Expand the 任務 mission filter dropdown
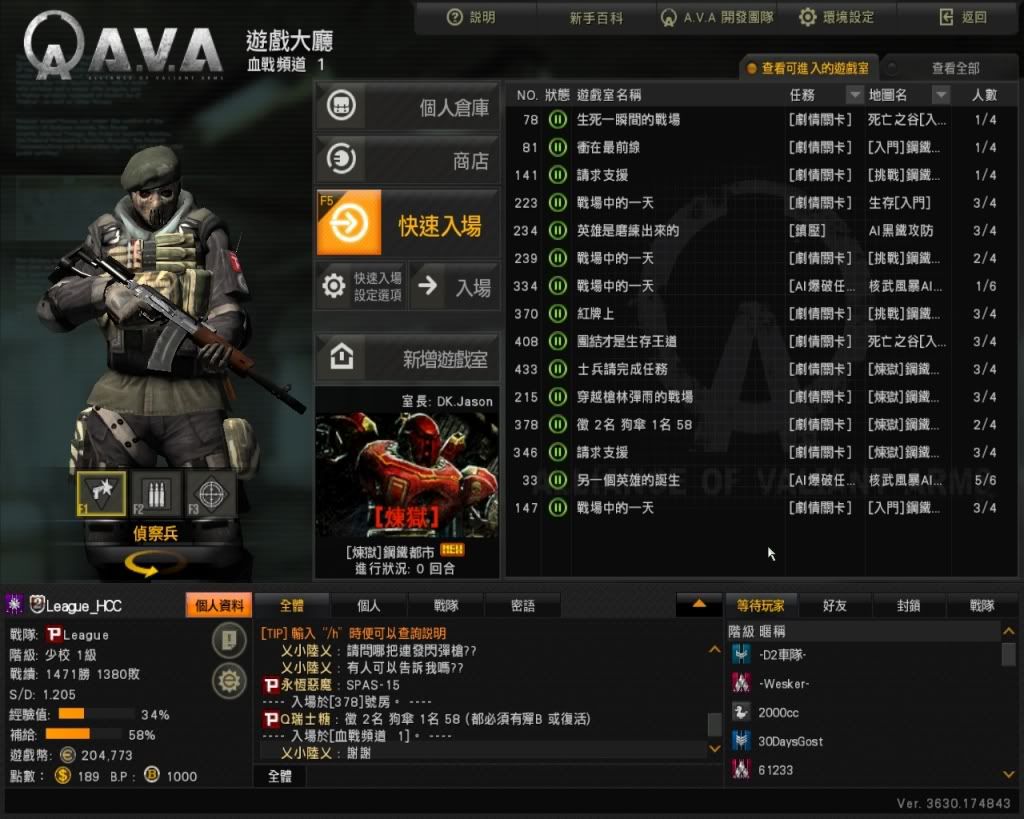This screenshot has height=819, width=1024. (x=854, y=95)
